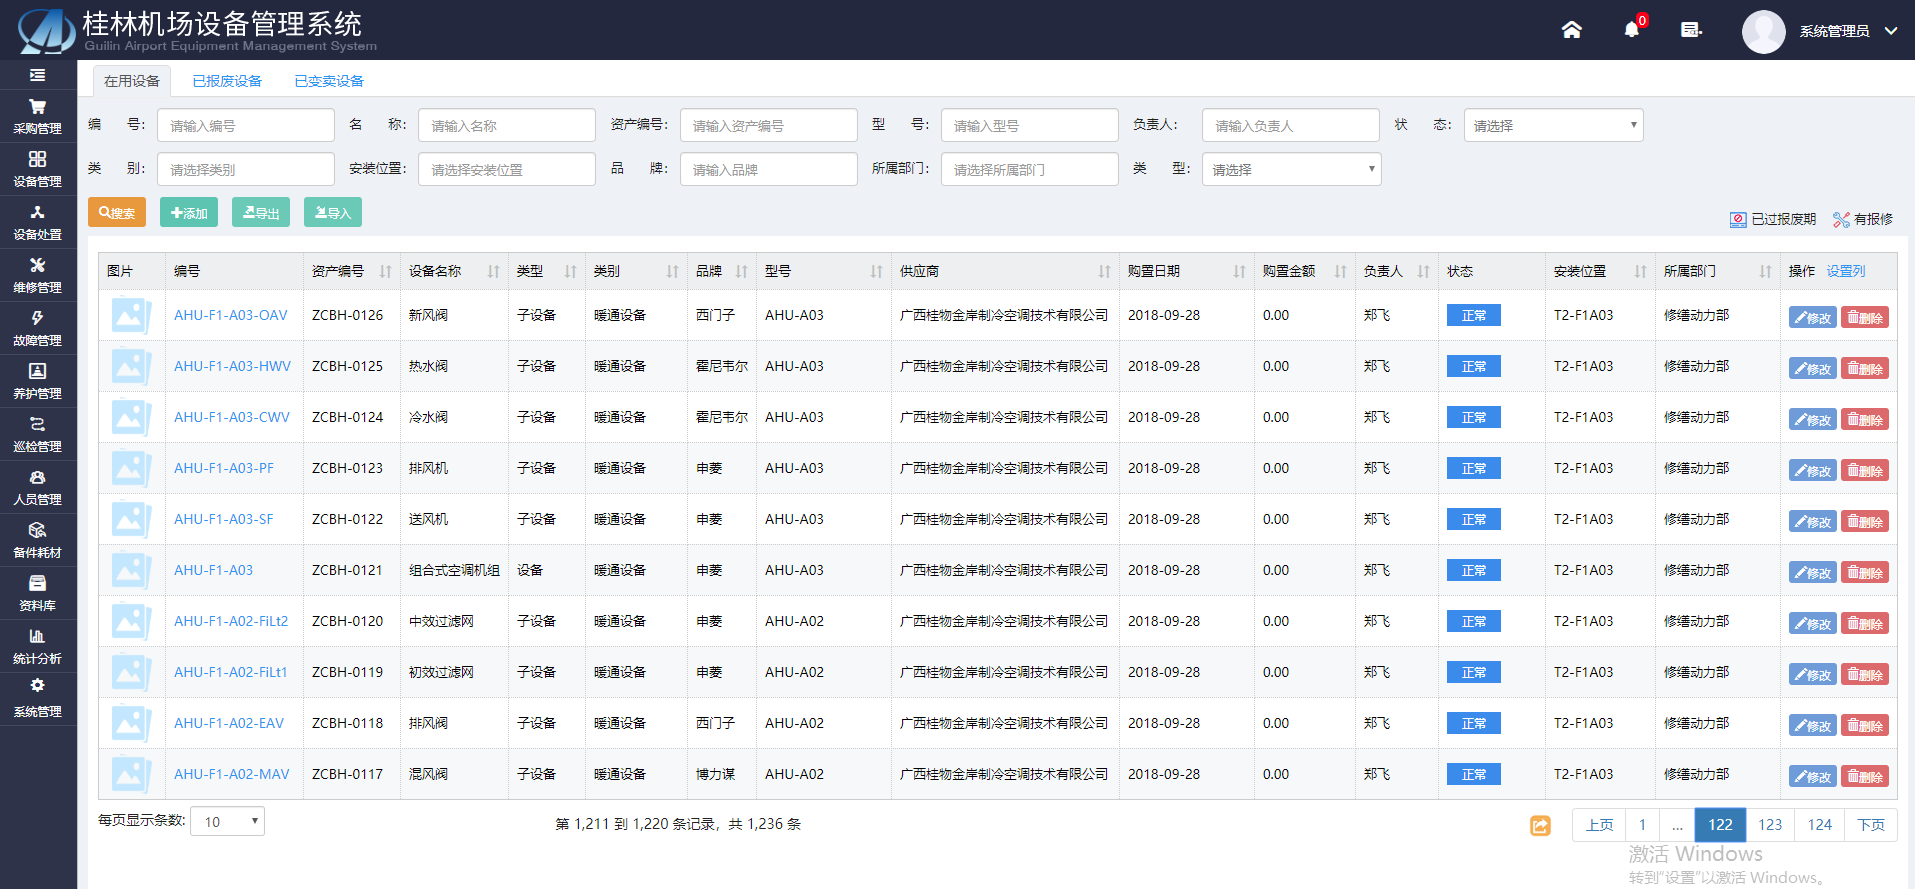Click the 请输入资产编号 input field
The image size is (1915, 889).
click(x=767, y=126)
